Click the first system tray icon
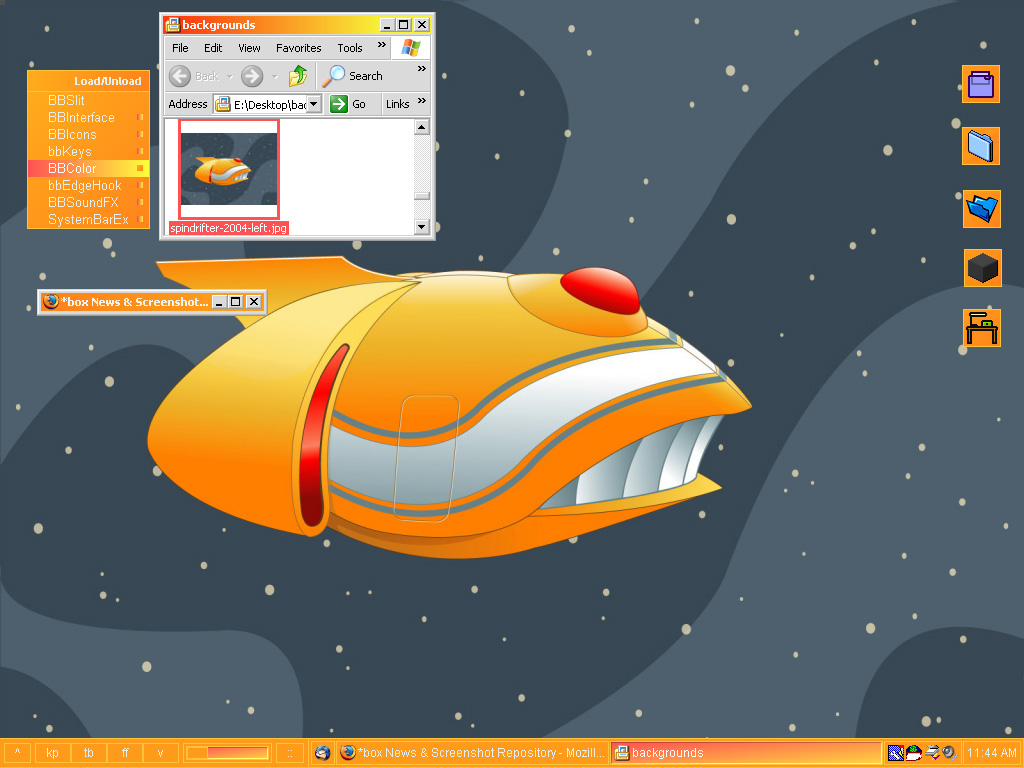1024x768 pixels. (x=895, y=753)
